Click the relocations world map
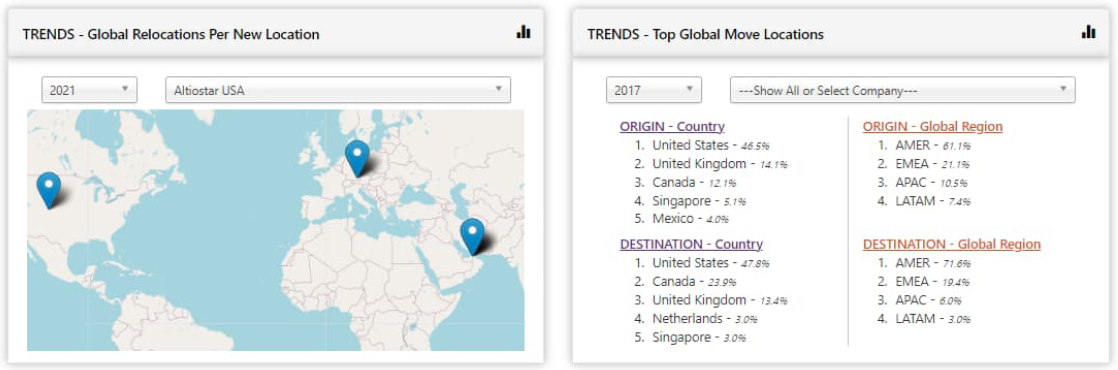The image size is (1118, 370). (x=276, y=230)
